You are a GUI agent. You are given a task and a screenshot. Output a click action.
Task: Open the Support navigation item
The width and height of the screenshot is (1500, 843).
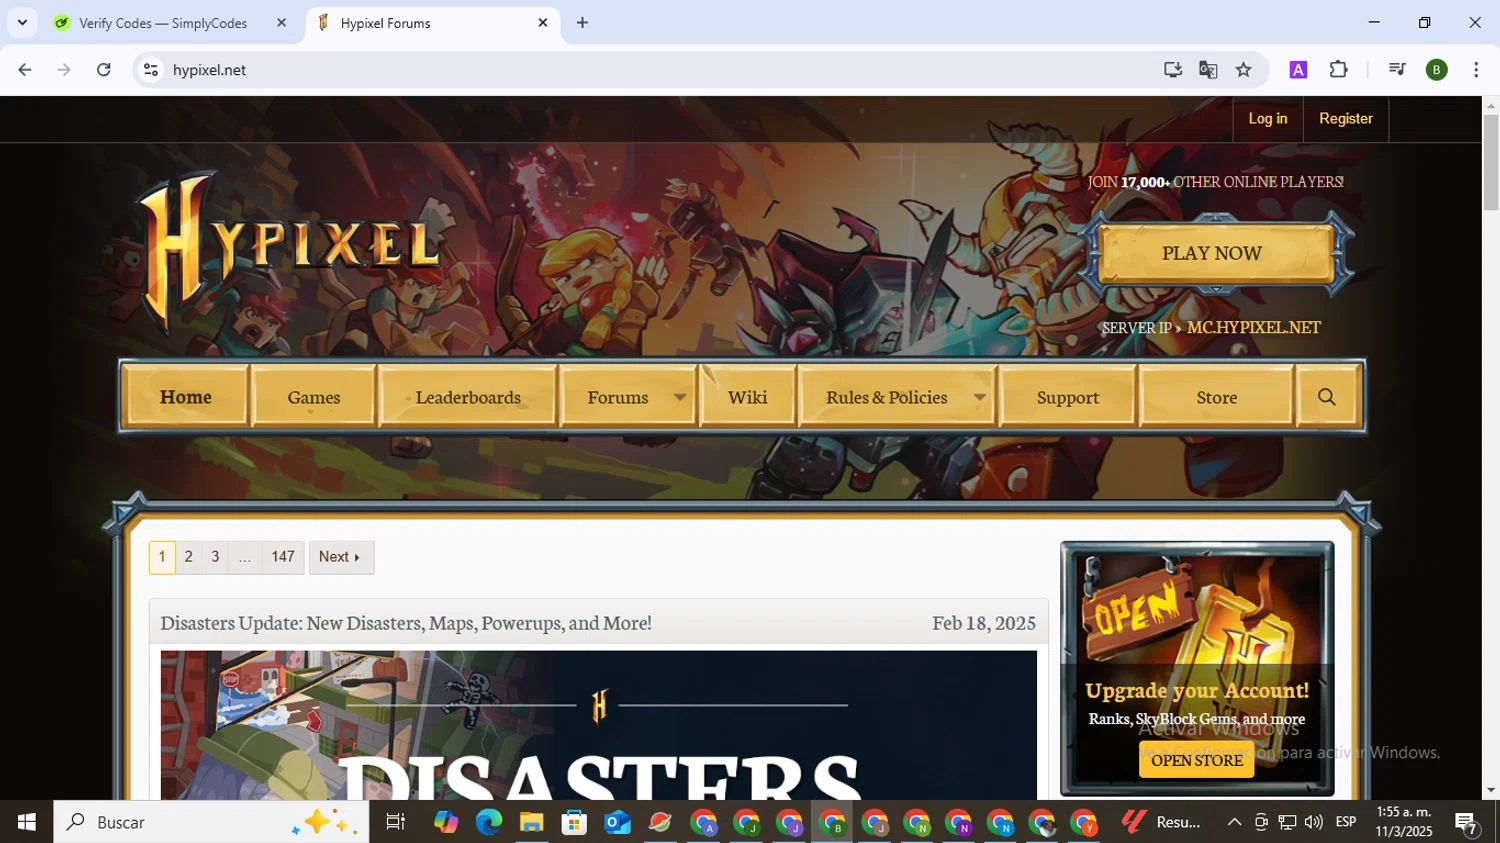(1068, 397)
